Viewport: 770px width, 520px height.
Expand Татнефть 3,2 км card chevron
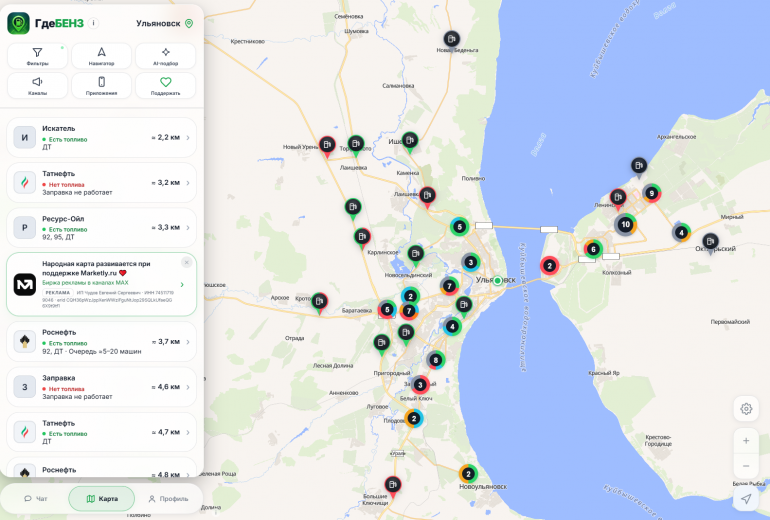click(188, 183)
